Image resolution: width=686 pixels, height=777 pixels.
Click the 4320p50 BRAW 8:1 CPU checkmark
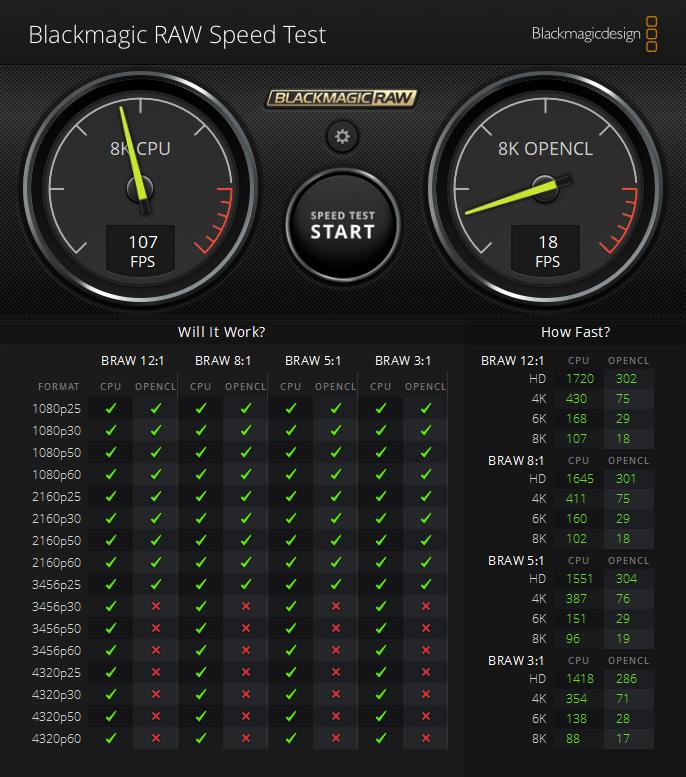click(x=201, y=716)
